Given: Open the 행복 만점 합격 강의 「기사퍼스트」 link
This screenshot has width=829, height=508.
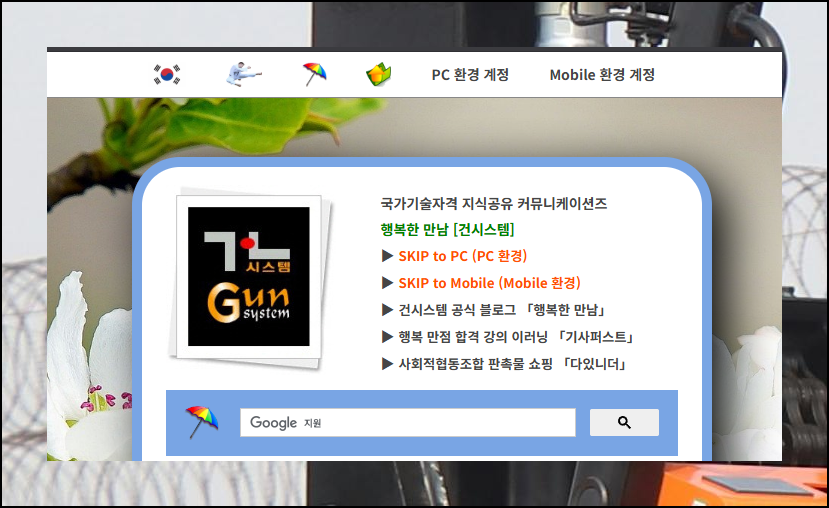Looking at the screenshot, I should tap(517, 337).
